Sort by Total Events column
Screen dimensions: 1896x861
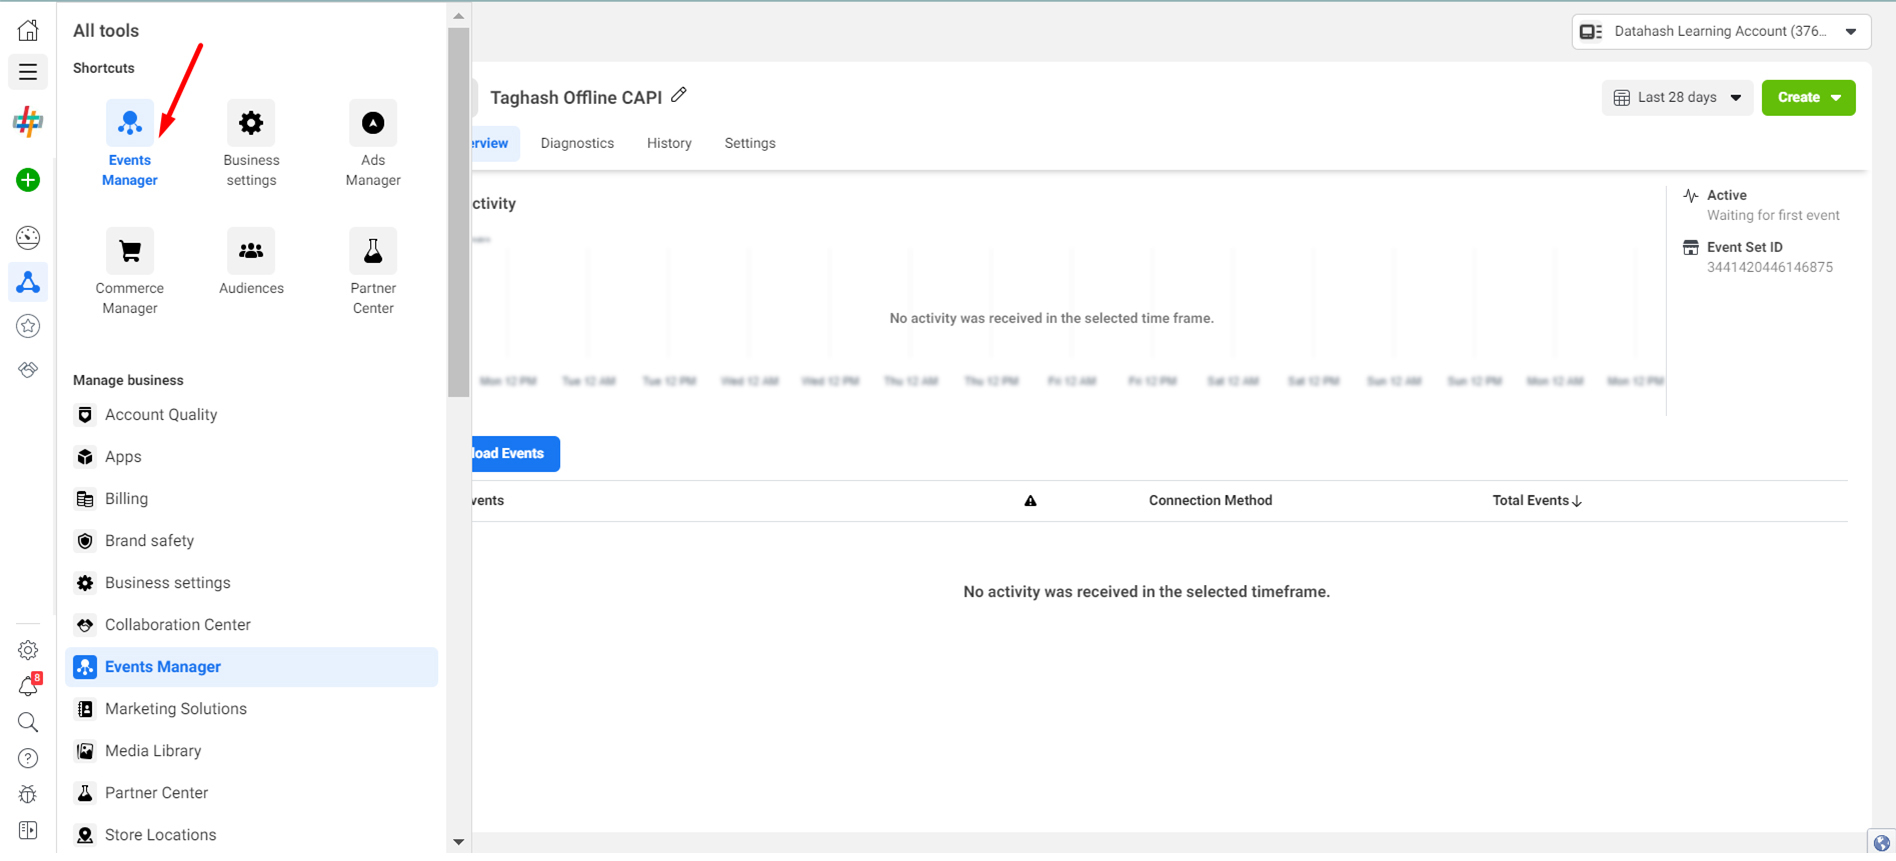tap(1537, 501)
